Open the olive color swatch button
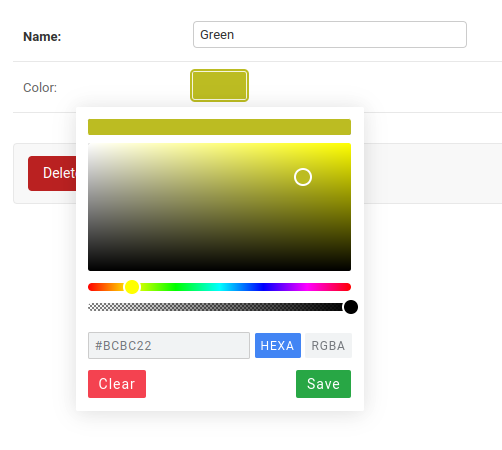502x450 pixels. point(219,85)
